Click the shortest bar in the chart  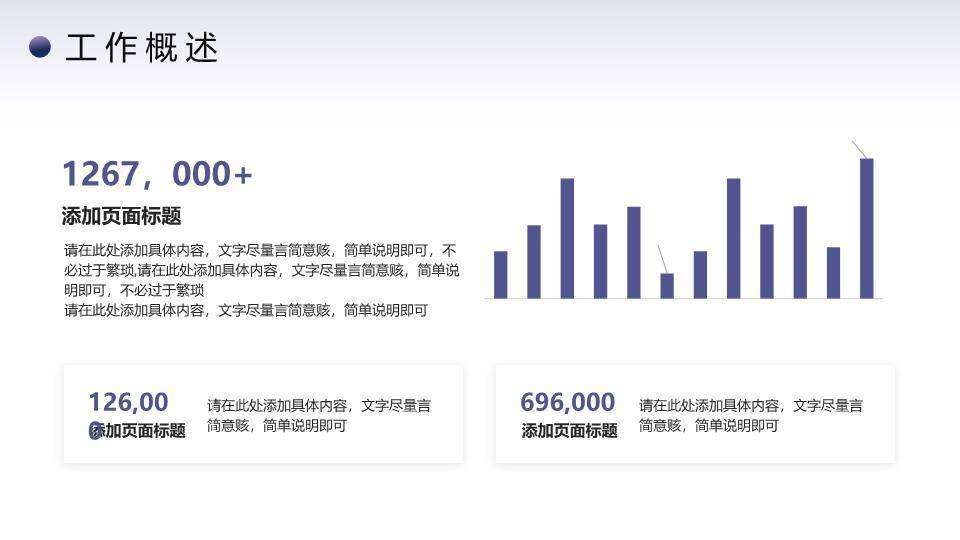coord(667,285)
